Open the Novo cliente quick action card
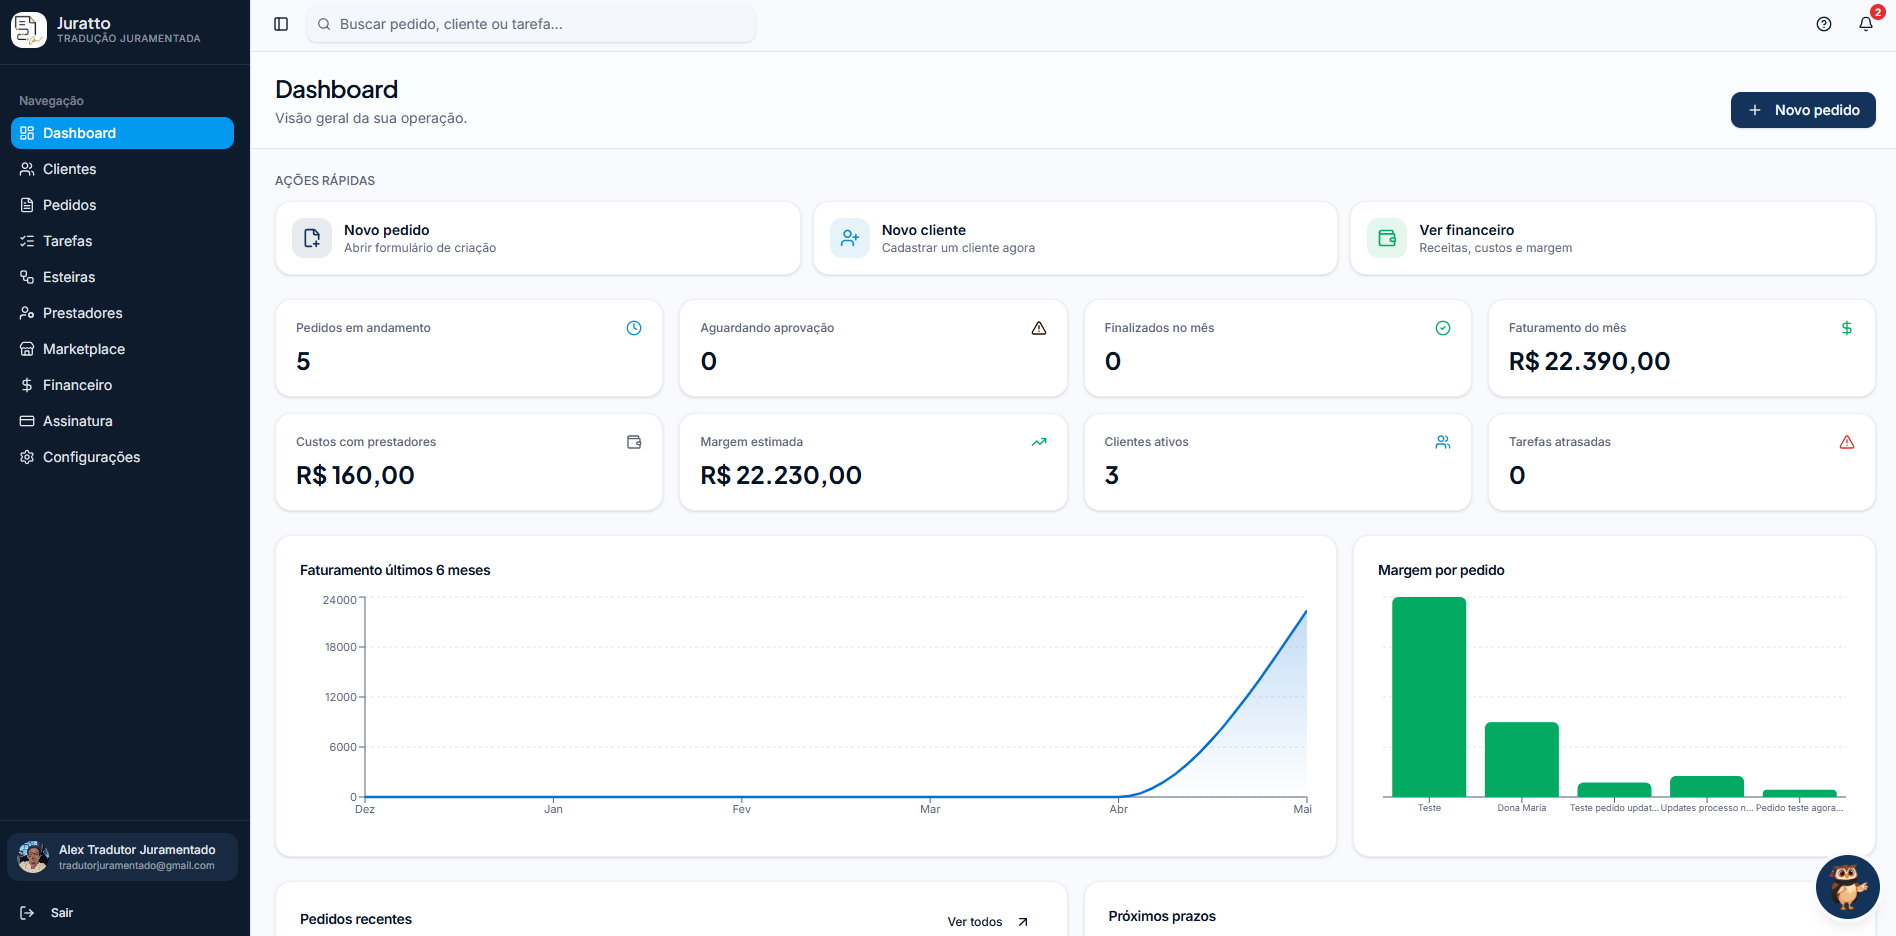This screenshot has width=1896, height=936. click(1075, 238)
